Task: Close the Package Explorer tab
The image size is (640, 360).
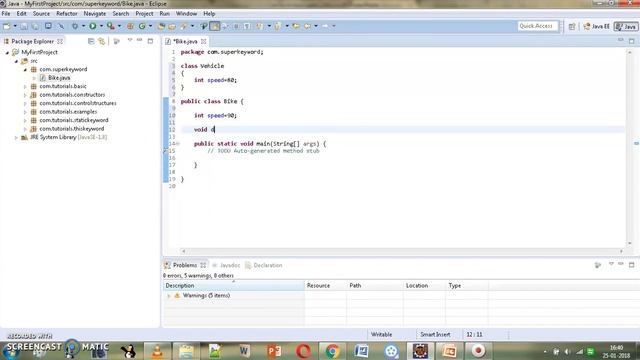Action: (60, 41)
